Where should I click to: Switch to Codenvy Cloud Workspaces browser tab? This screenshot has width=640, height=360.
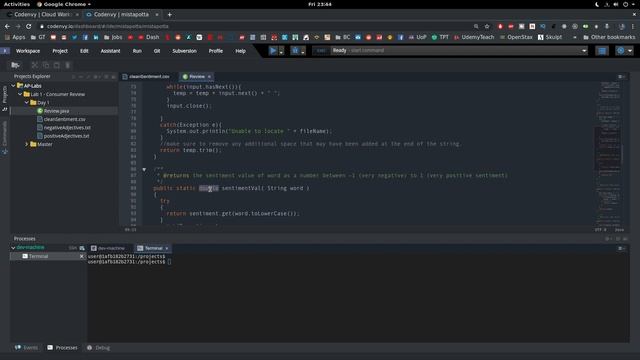click(x=42, y=15)
